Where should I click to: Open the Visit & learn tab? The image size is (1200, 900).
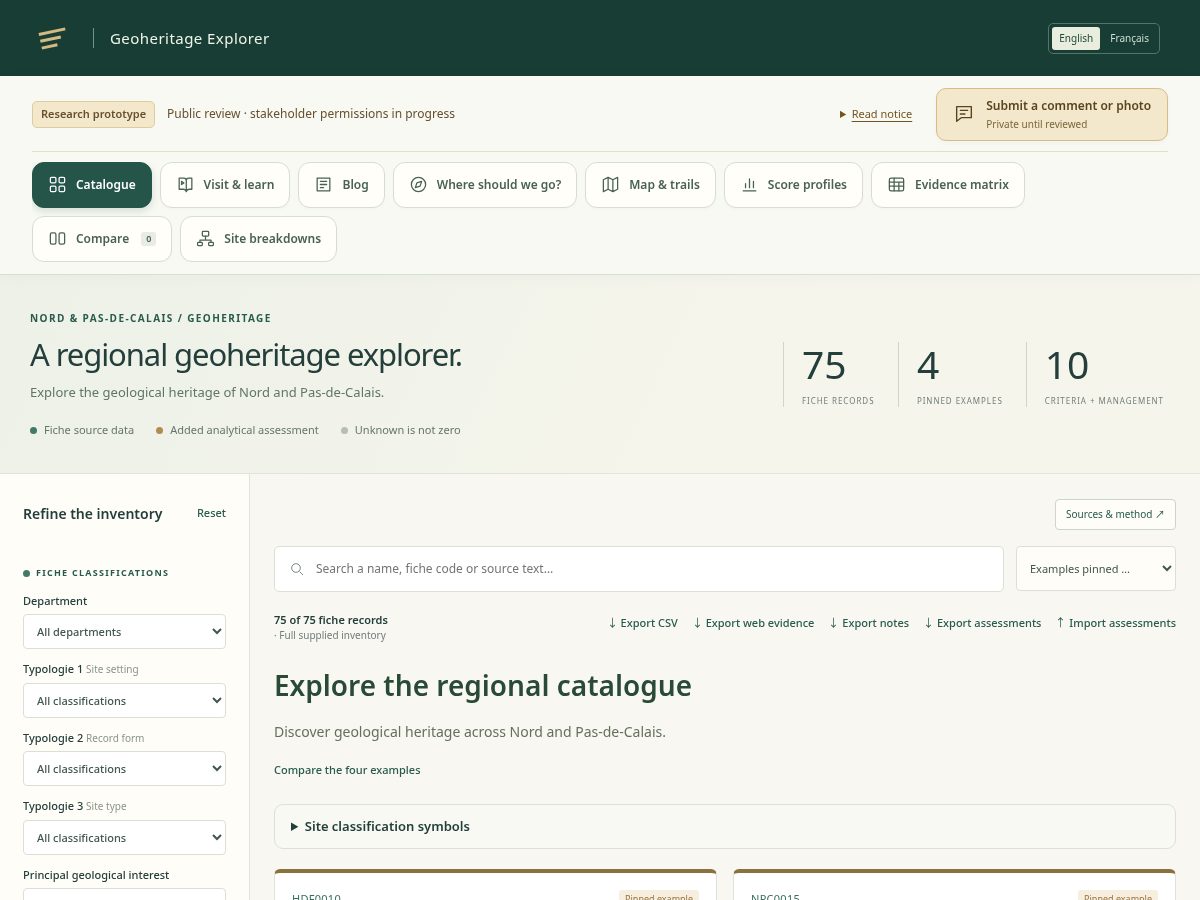[225, 185]
